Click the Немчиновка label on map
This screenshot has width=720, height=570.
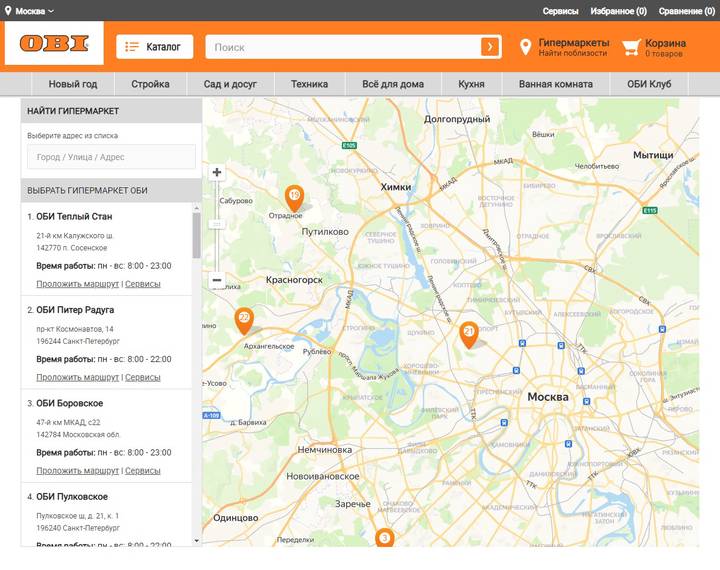click(325, 450)
